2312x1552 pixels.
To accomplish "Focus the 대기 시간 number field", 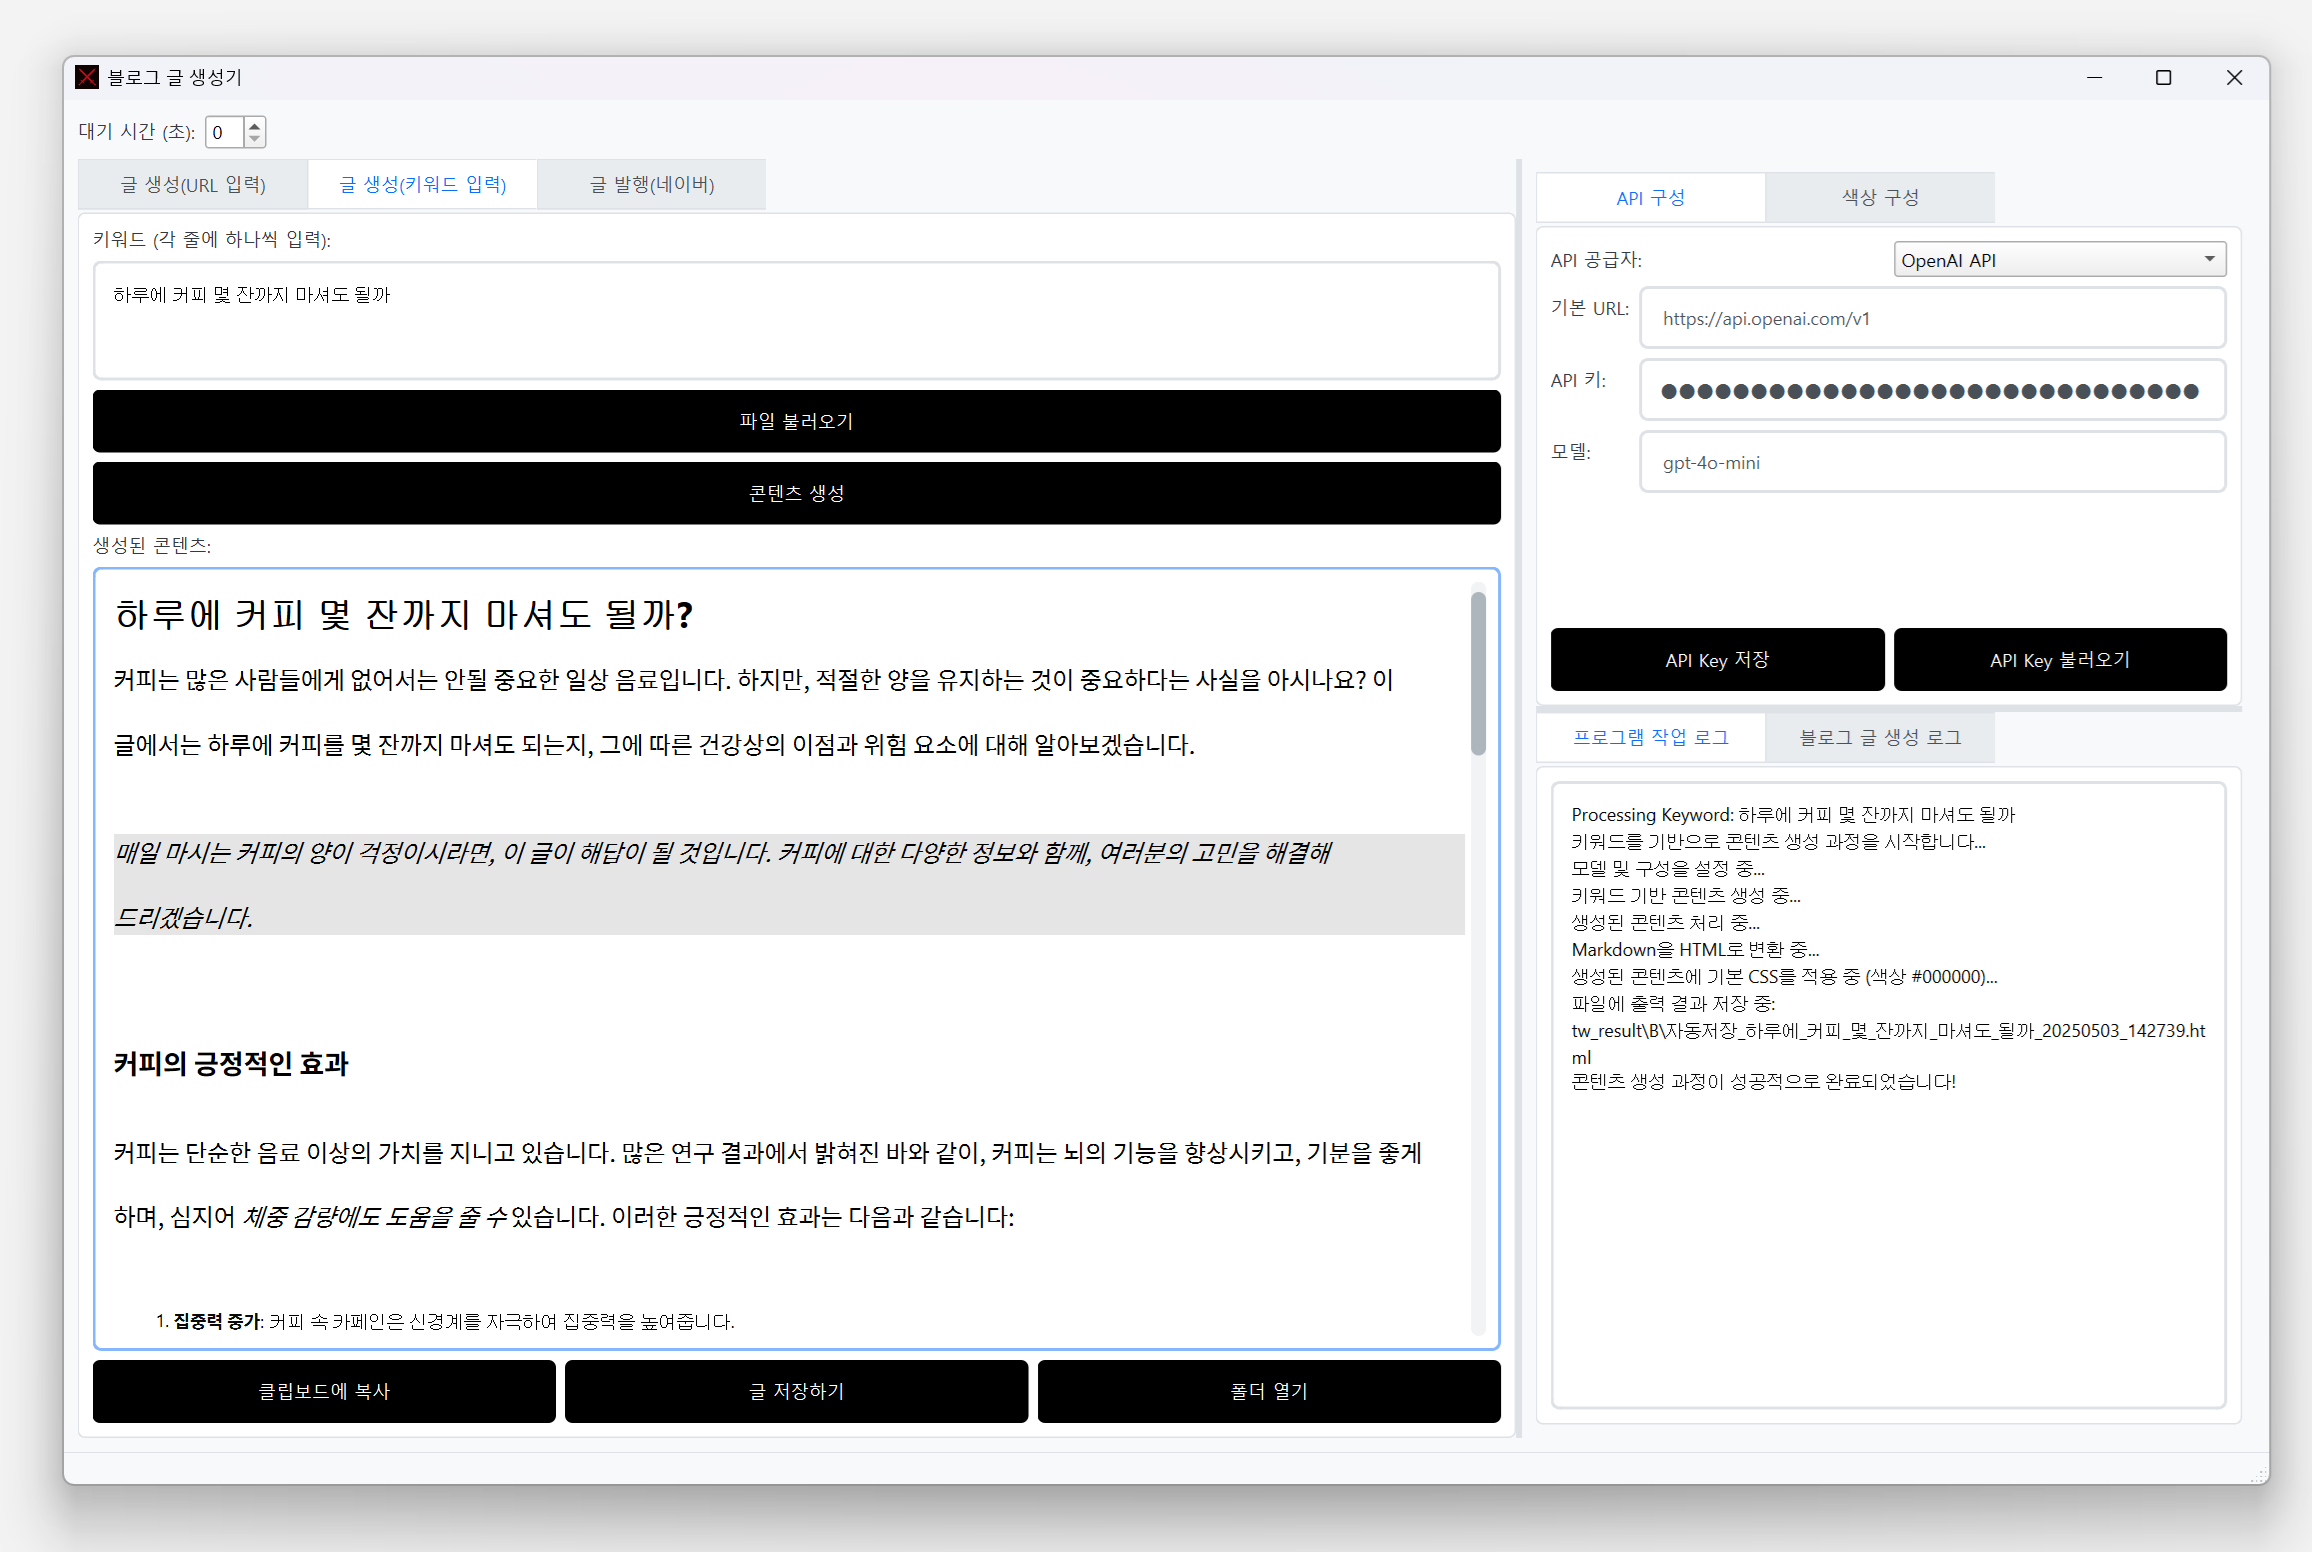I will [225, 132].
